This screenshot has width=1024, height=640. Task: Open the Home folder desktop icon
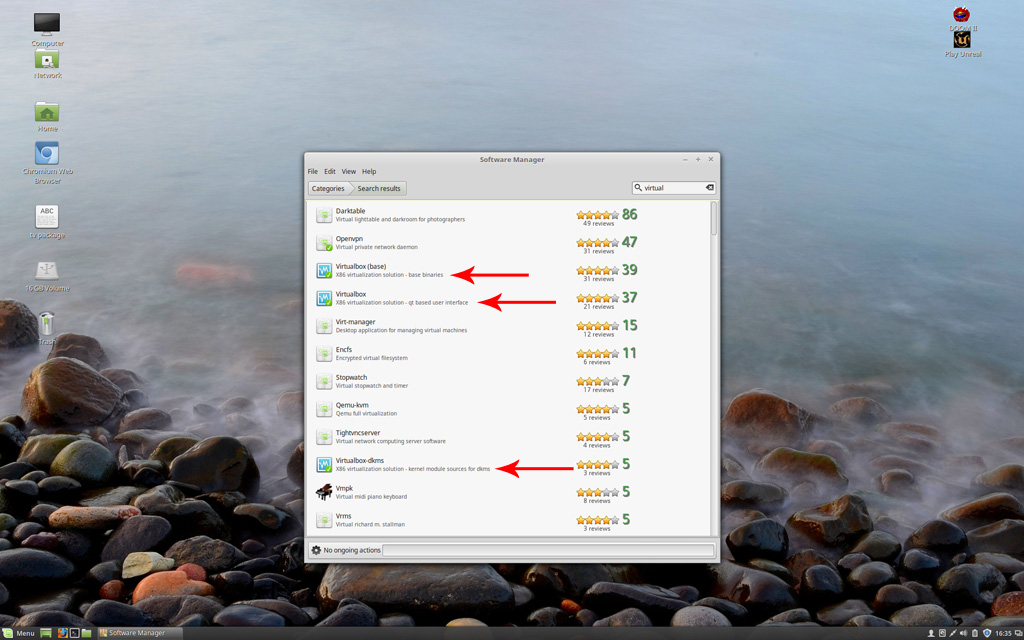tap(47, 112)
